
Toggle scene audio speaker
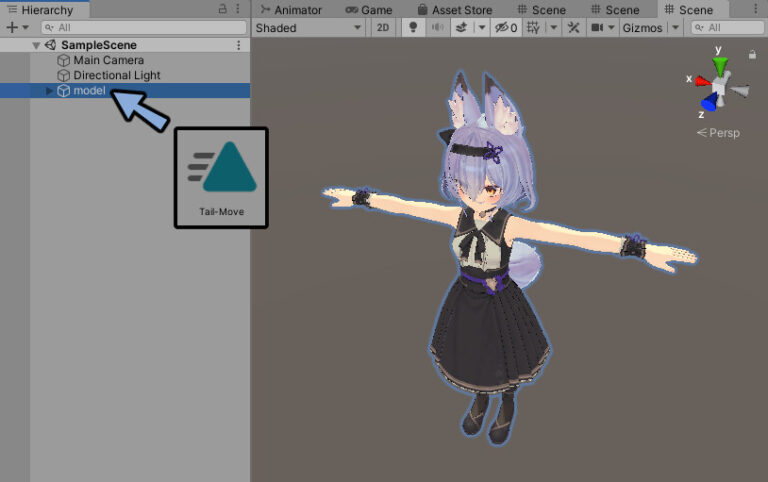click(437, 28)
